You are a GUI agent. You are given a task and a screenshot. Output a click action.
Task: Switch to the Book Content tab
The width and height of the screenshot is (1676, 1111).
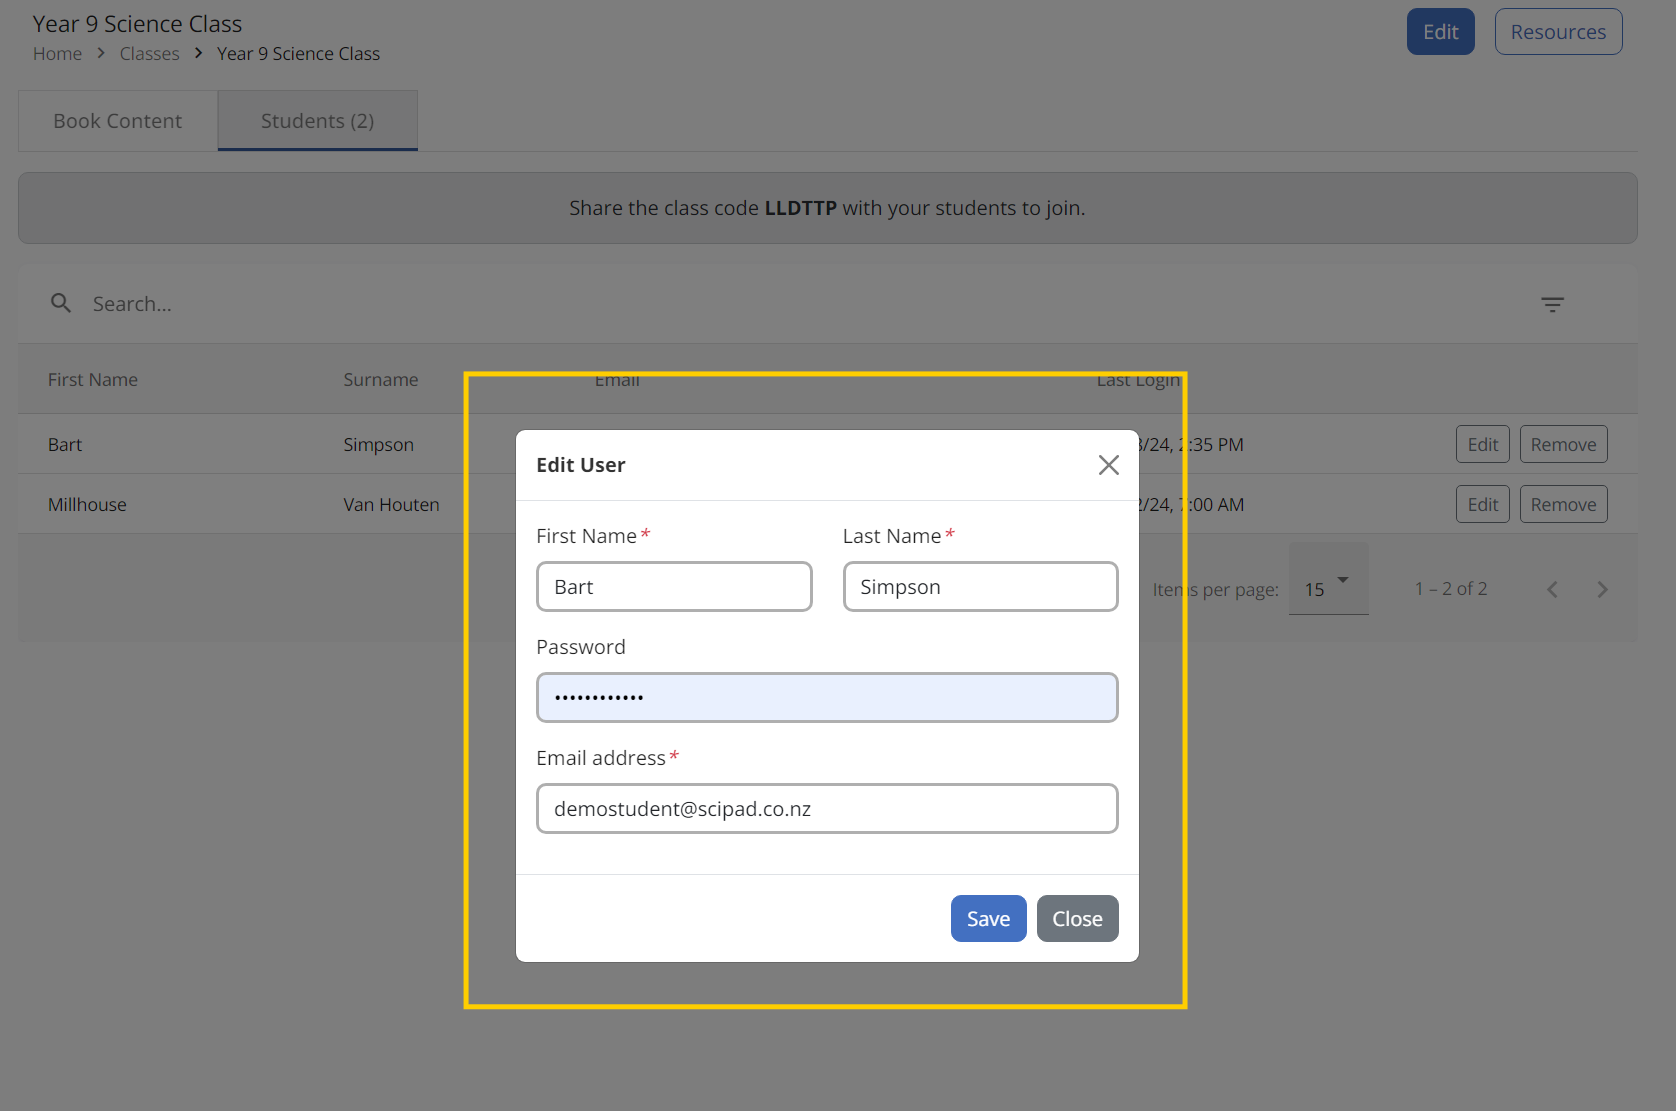118,121
